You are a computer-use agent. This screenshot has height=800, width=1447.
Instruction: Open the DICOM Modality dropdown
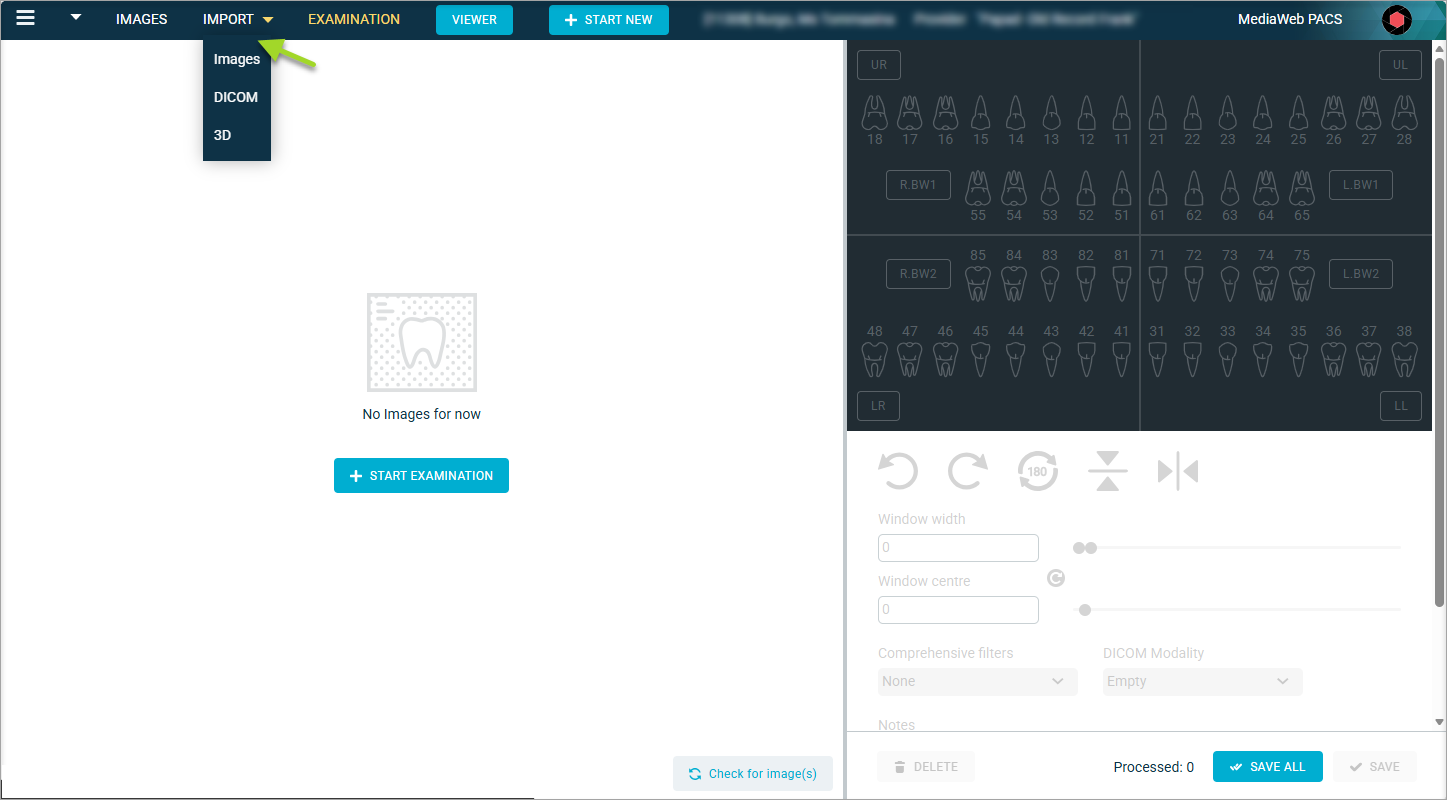pyautogui.click(x=1202, y=682)
